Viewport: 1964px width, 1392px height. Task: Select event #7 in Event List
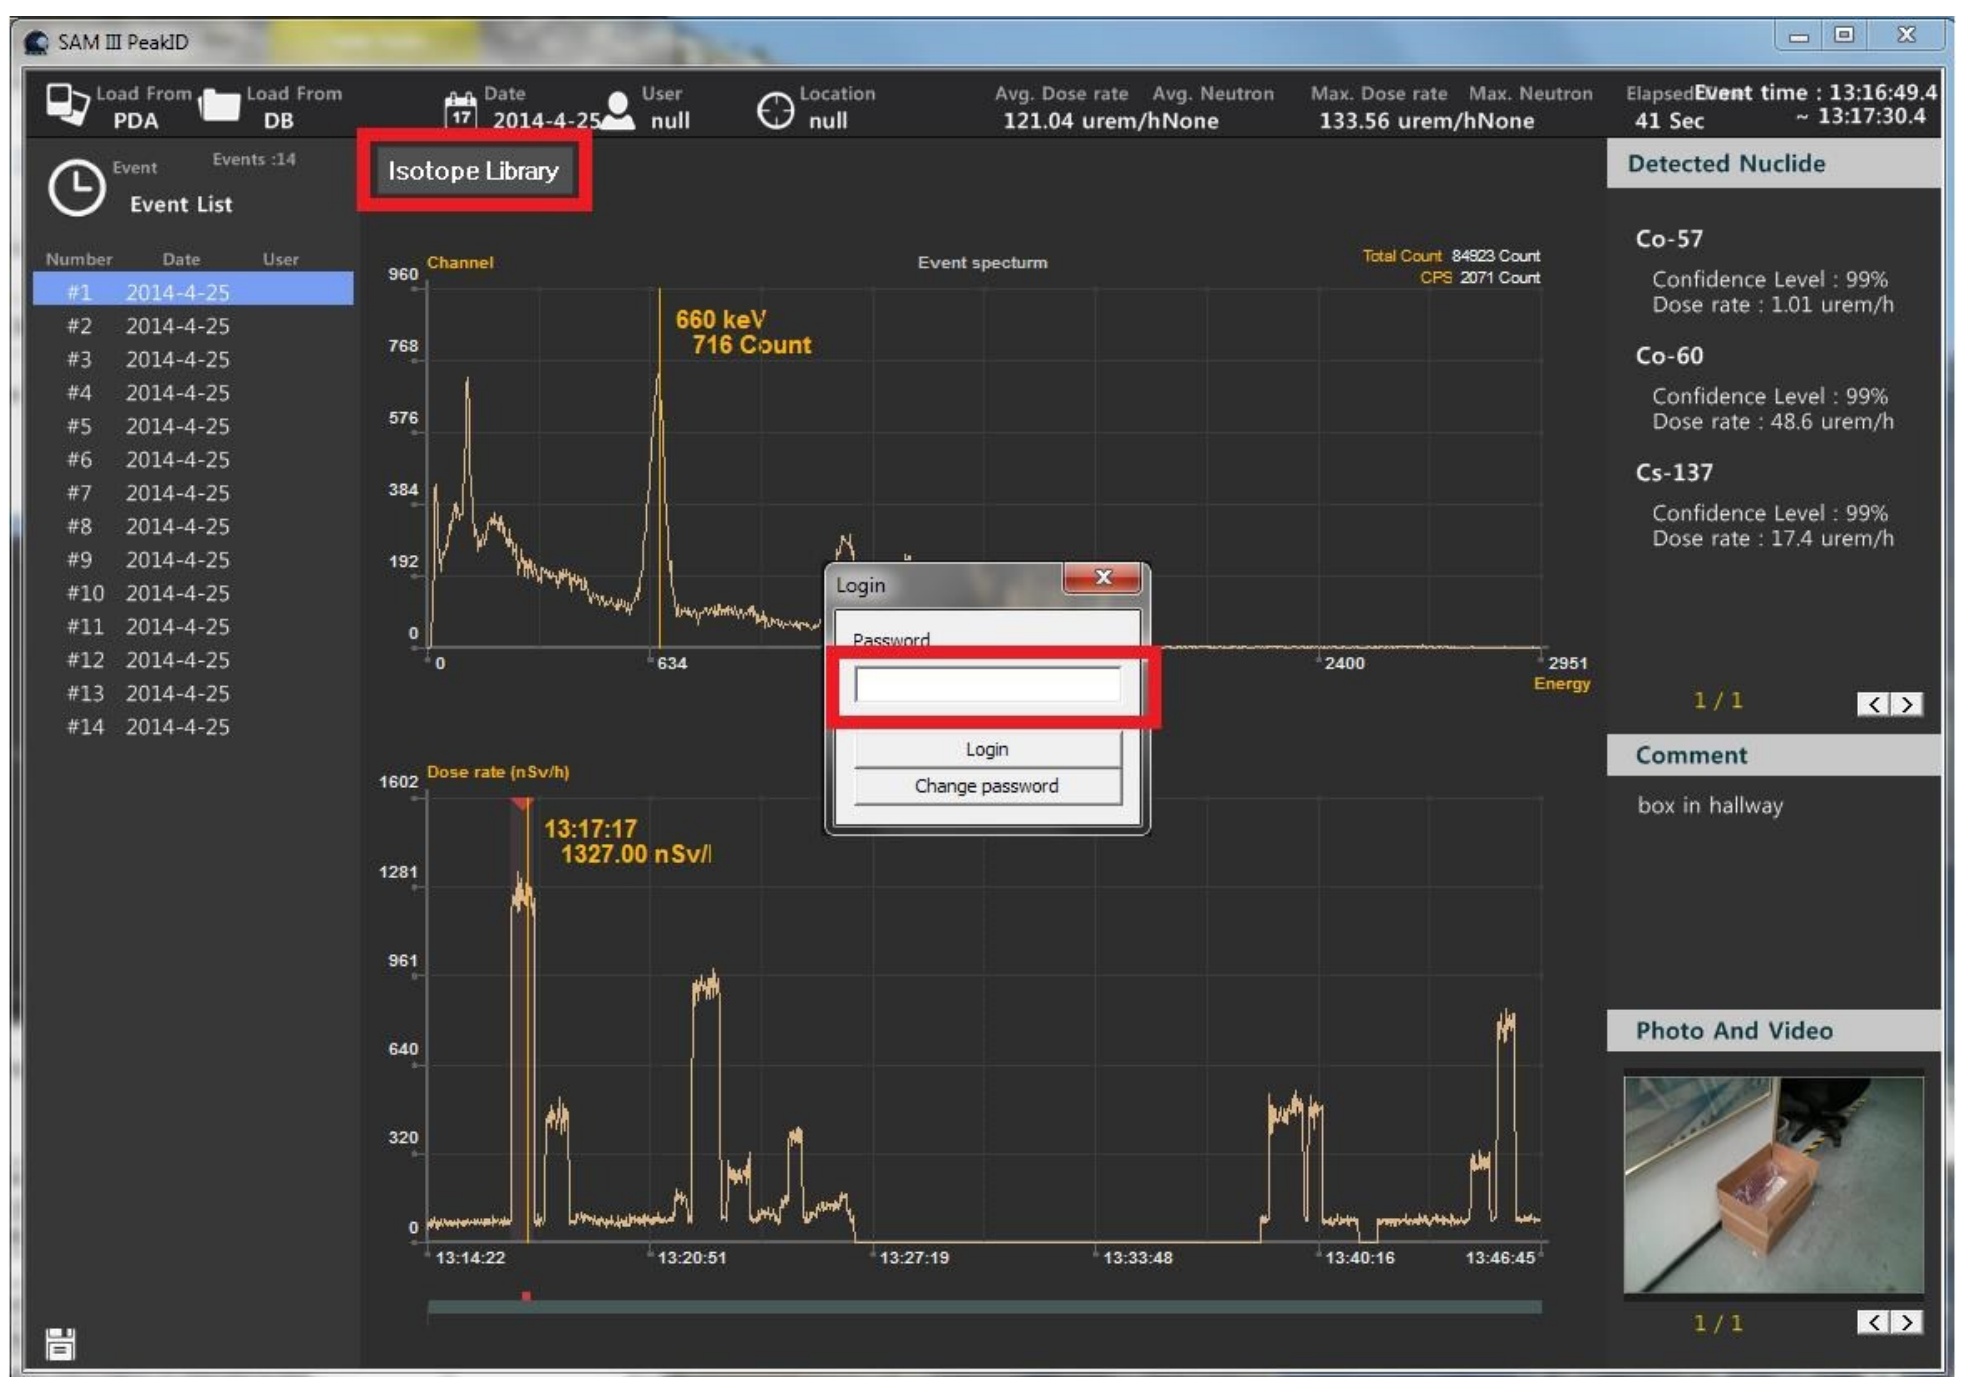193,493
